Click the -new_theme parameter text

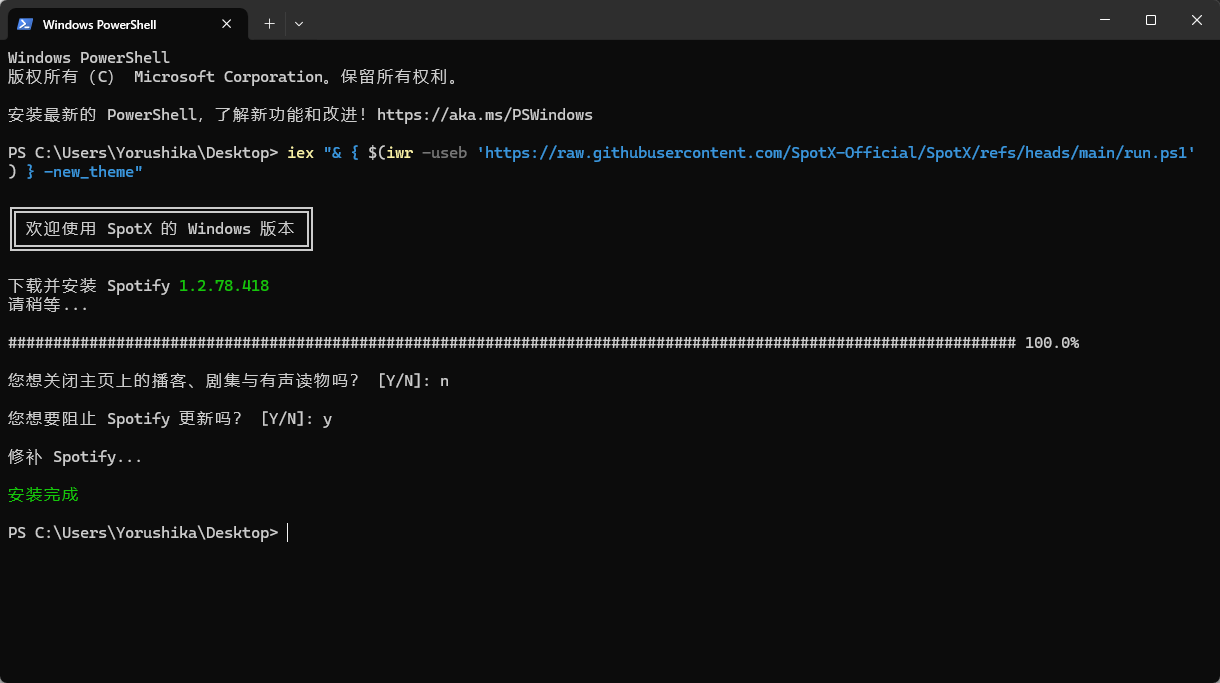tap(93, 172)
